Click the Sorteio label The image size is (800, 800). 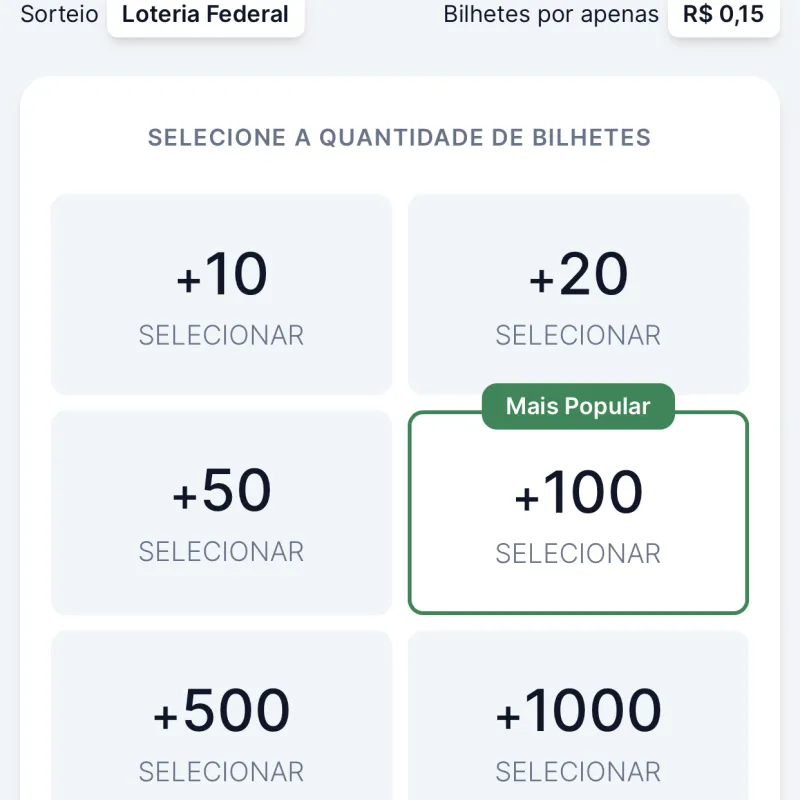tap(58, 15)
